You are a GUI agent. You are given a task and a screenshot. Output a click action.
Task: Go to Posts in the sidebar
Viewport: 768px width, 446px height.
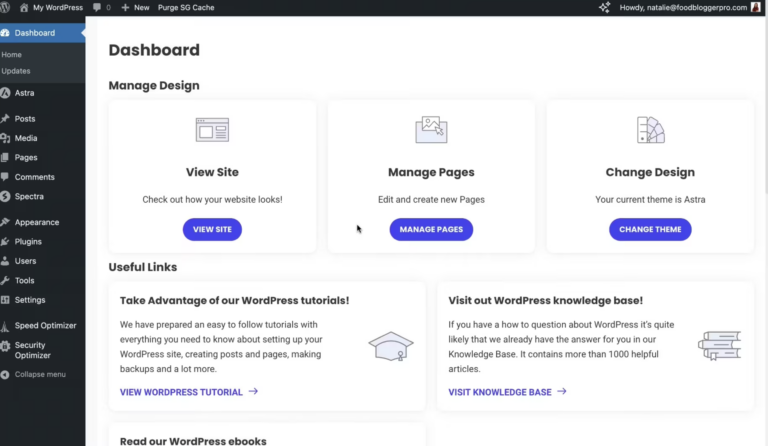25,119
